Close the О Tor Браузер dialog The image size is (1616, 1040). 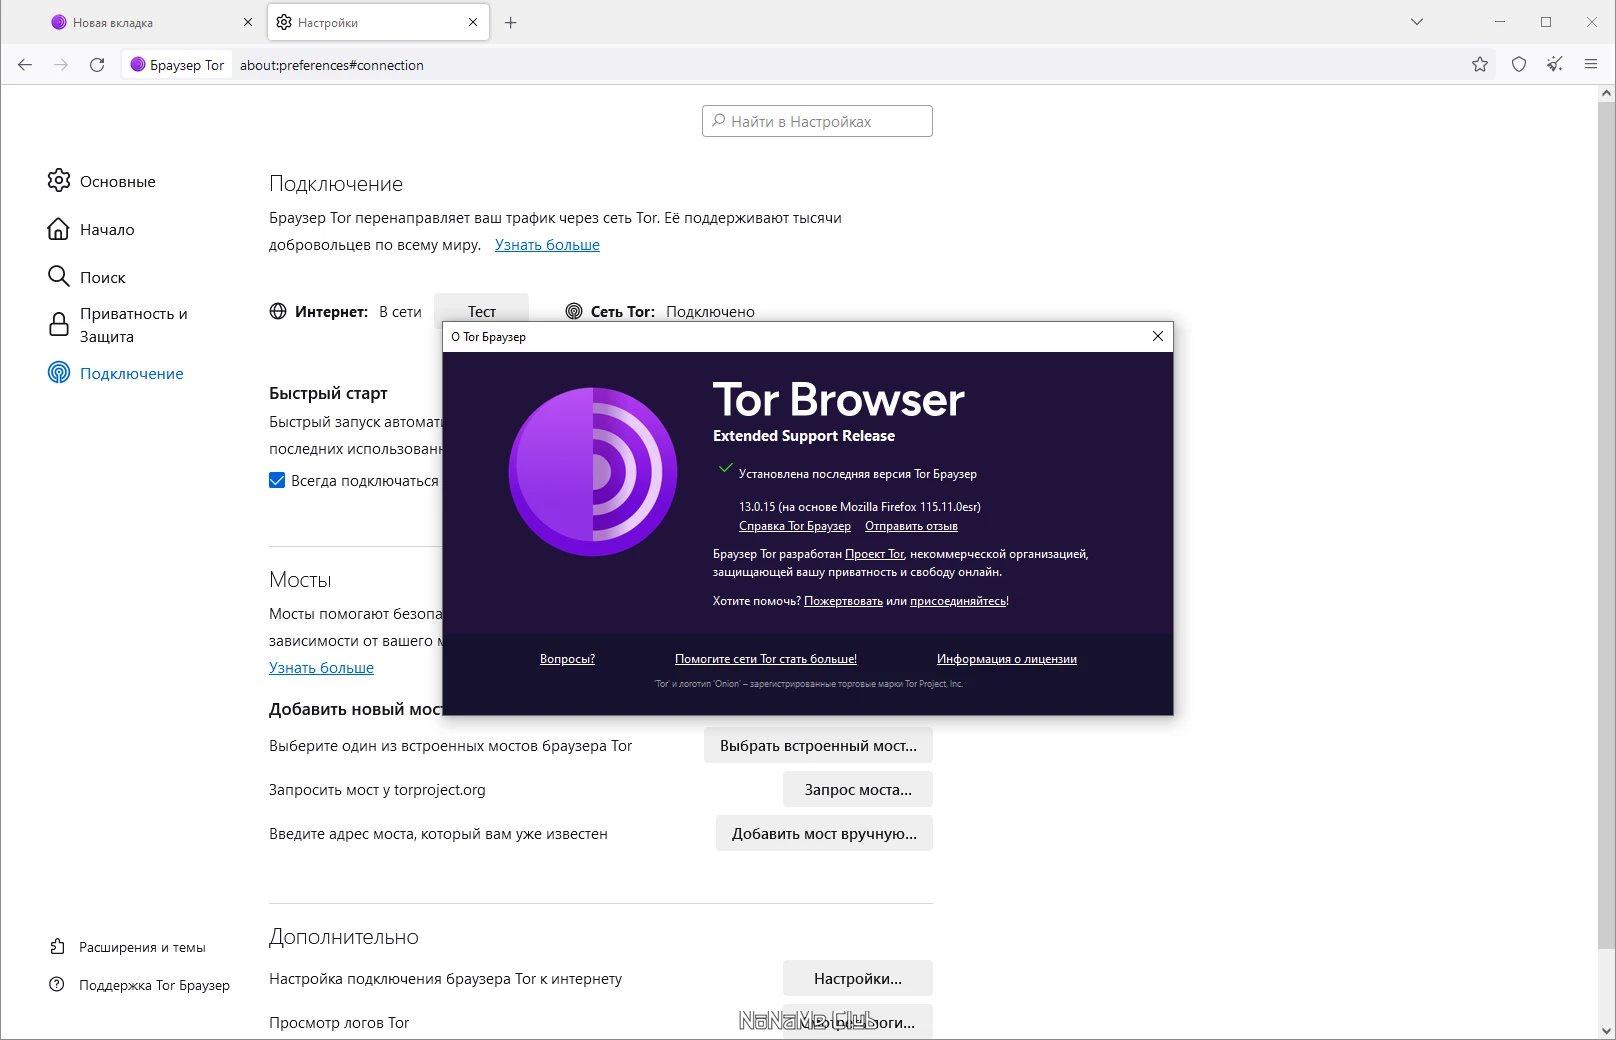click(x=1158, y=336)
